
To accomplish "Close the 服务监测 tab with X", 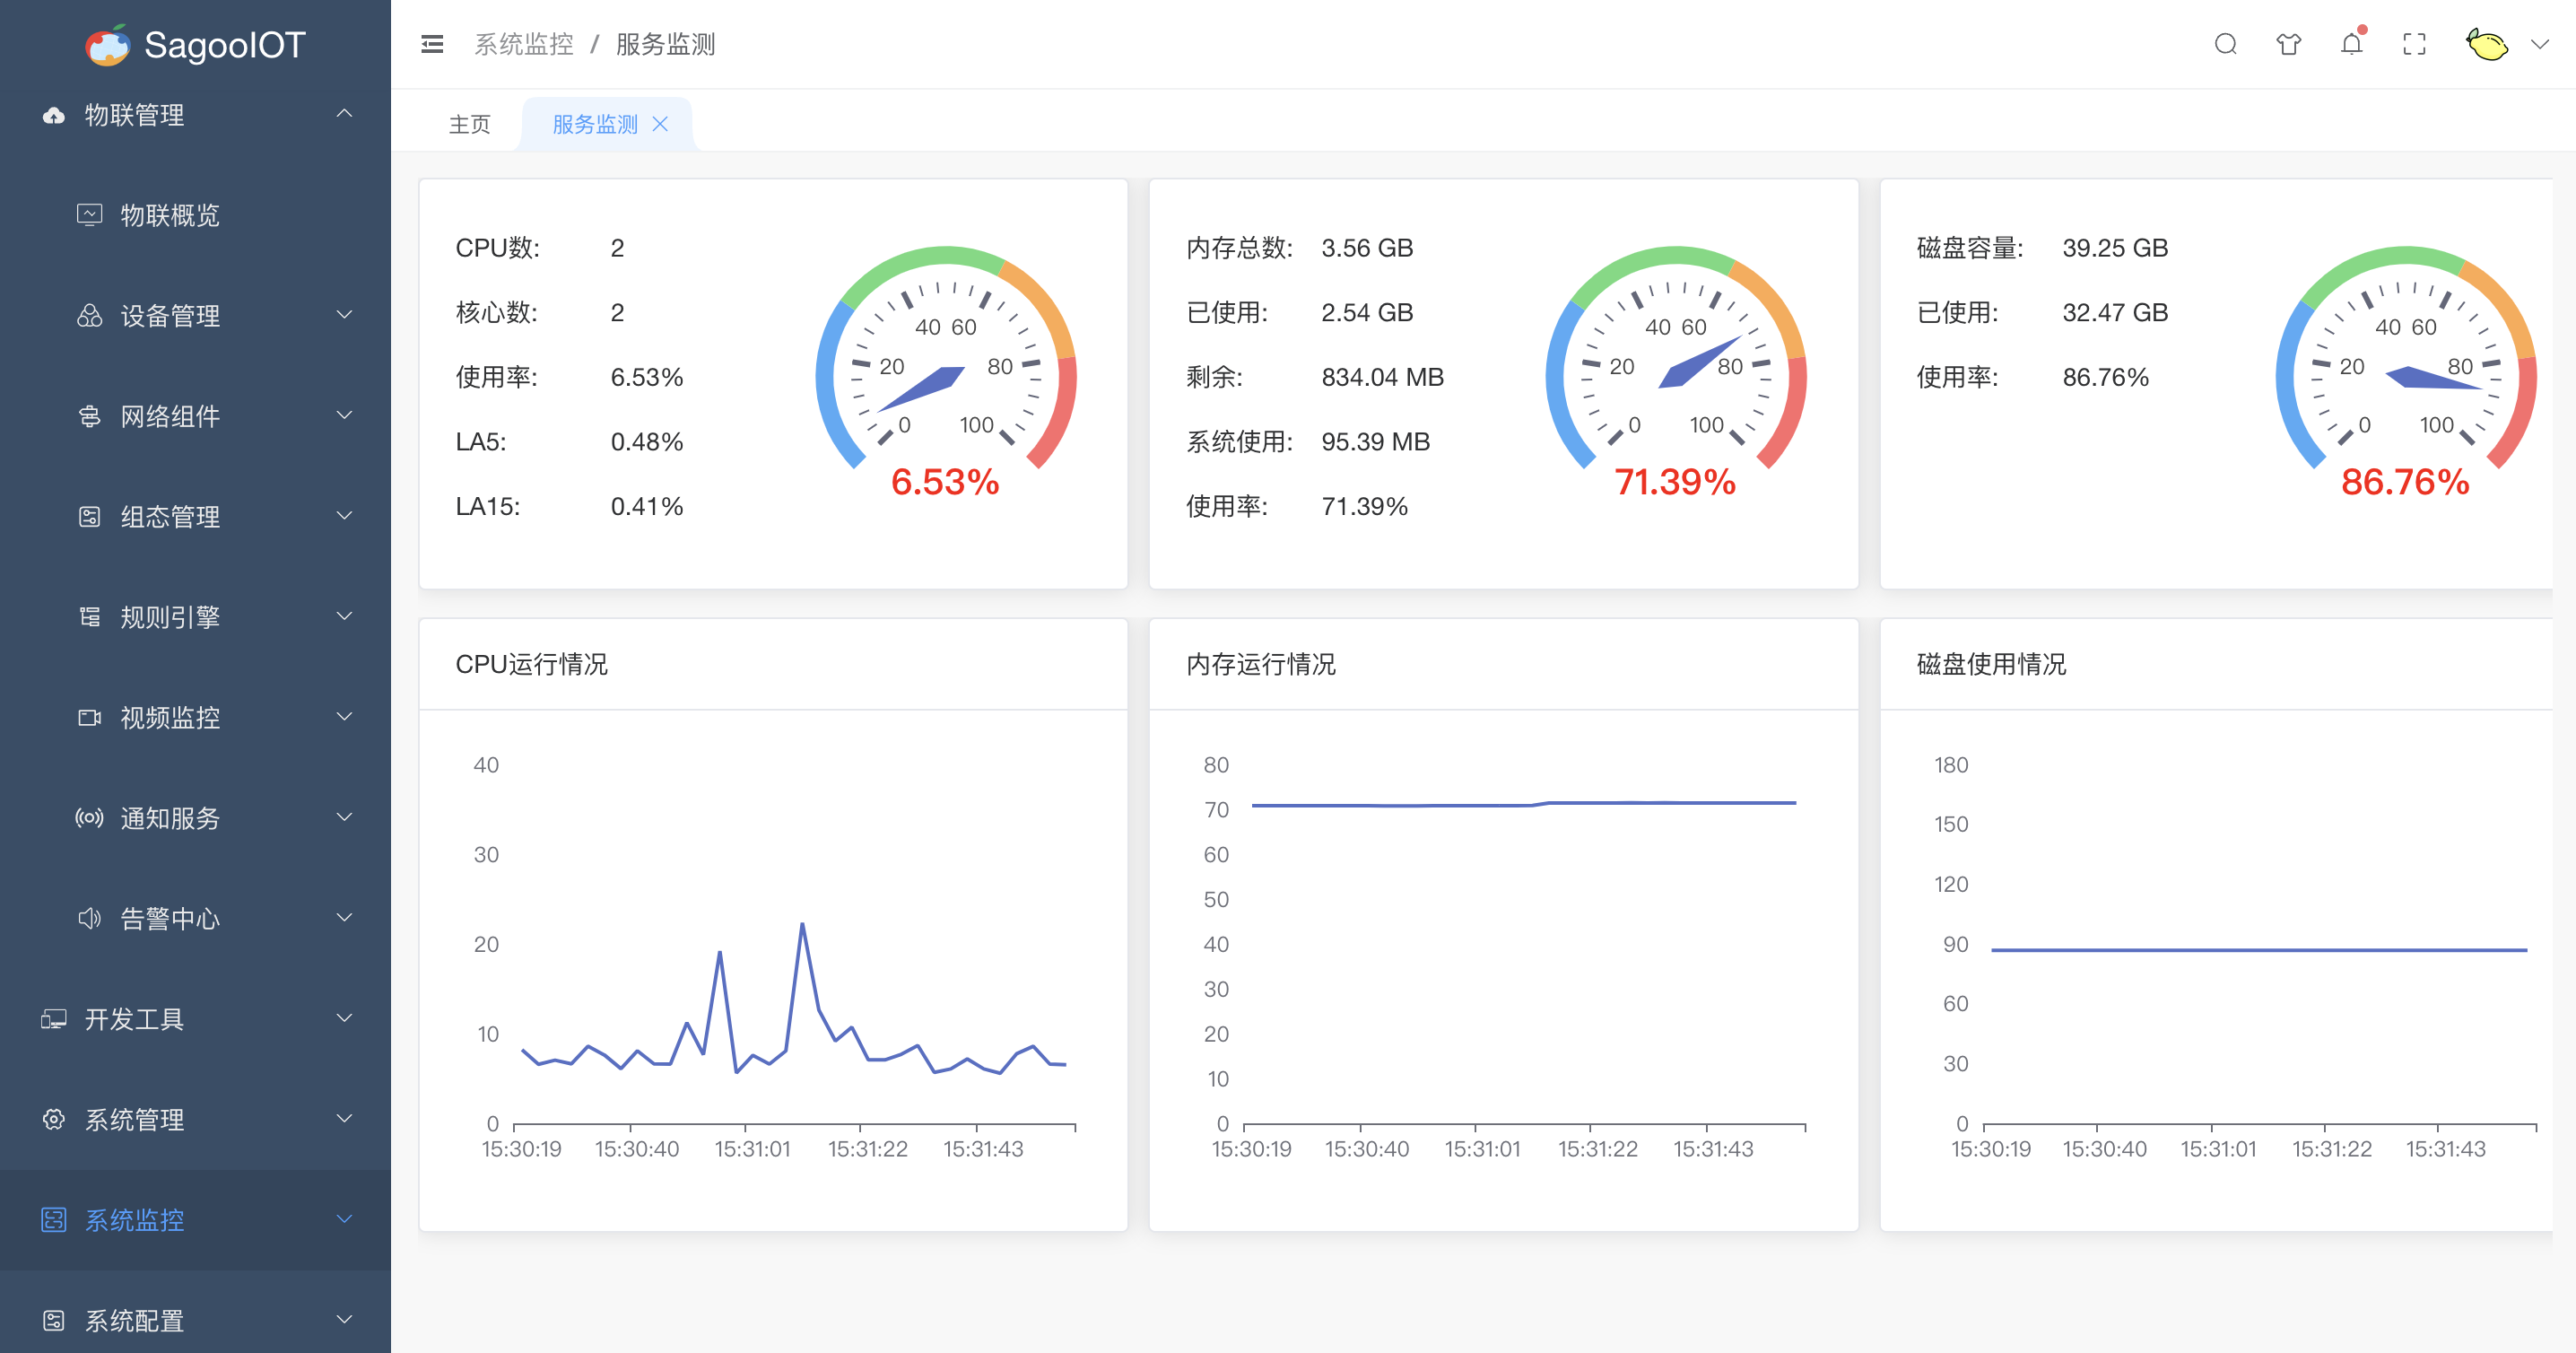I will [660, 124].
